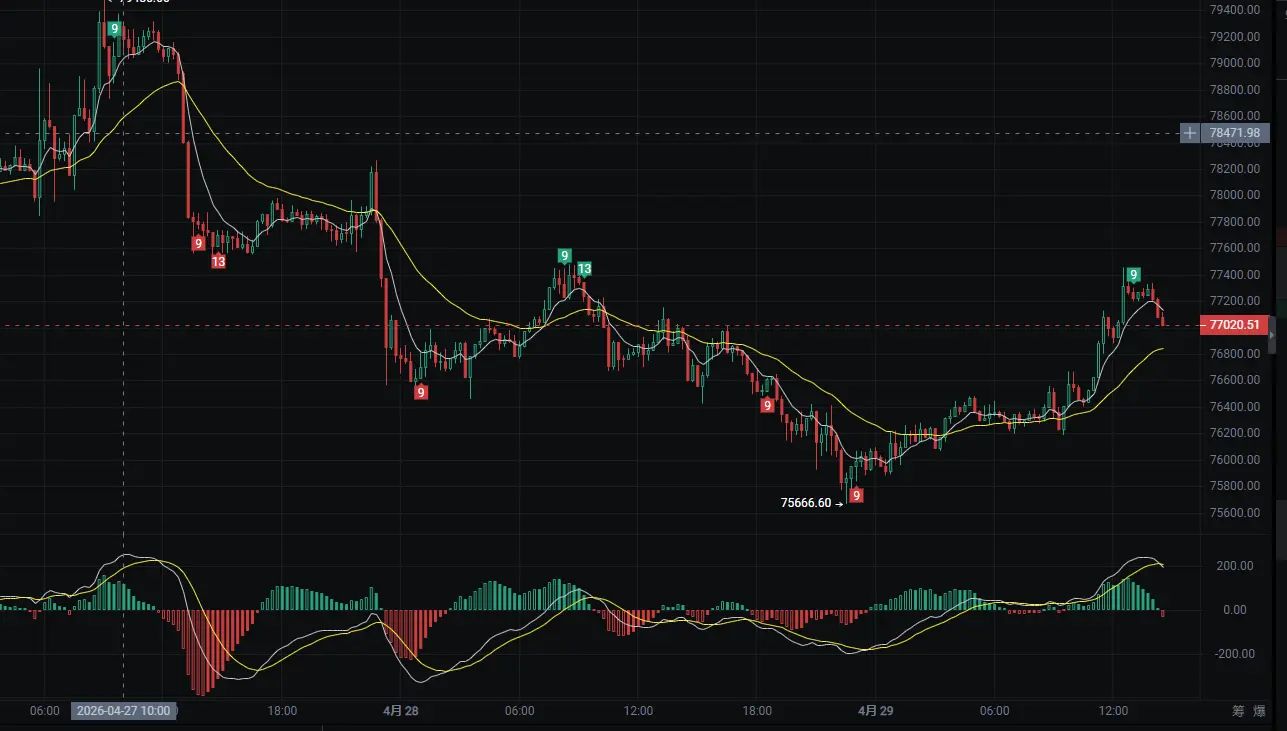Select the red 9 marker beside 75666.60
This screenshot has width=1287, height=731.
tap(857, 495)
